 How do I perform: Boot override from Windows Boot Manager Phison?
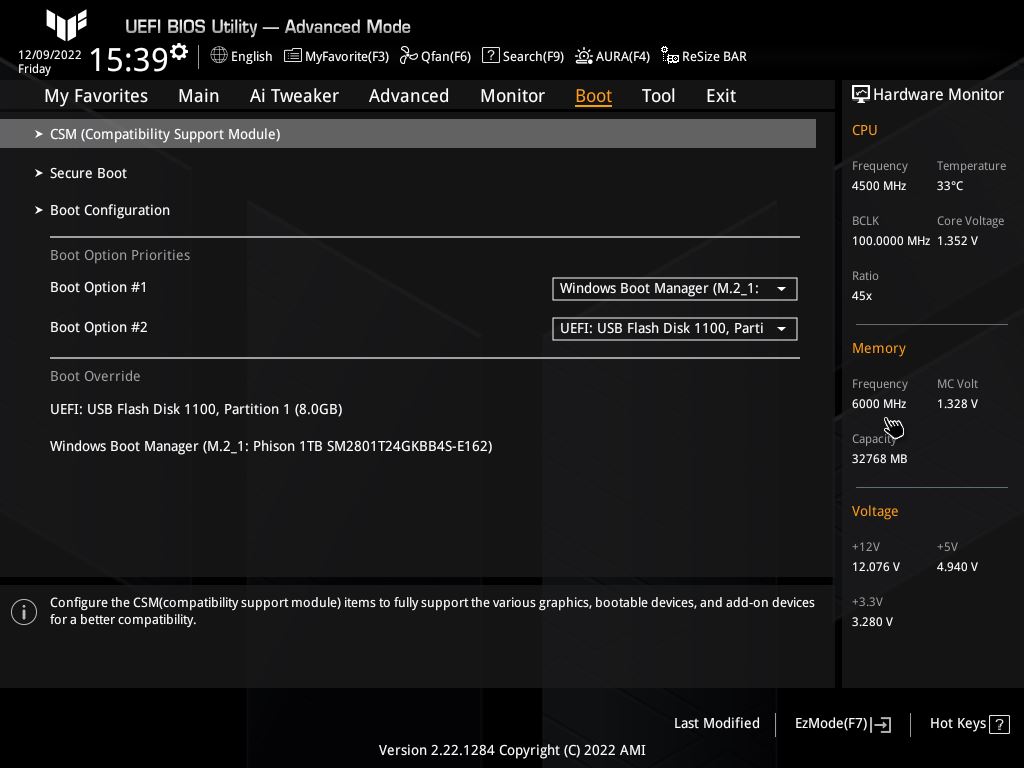(x=271, y=446)
